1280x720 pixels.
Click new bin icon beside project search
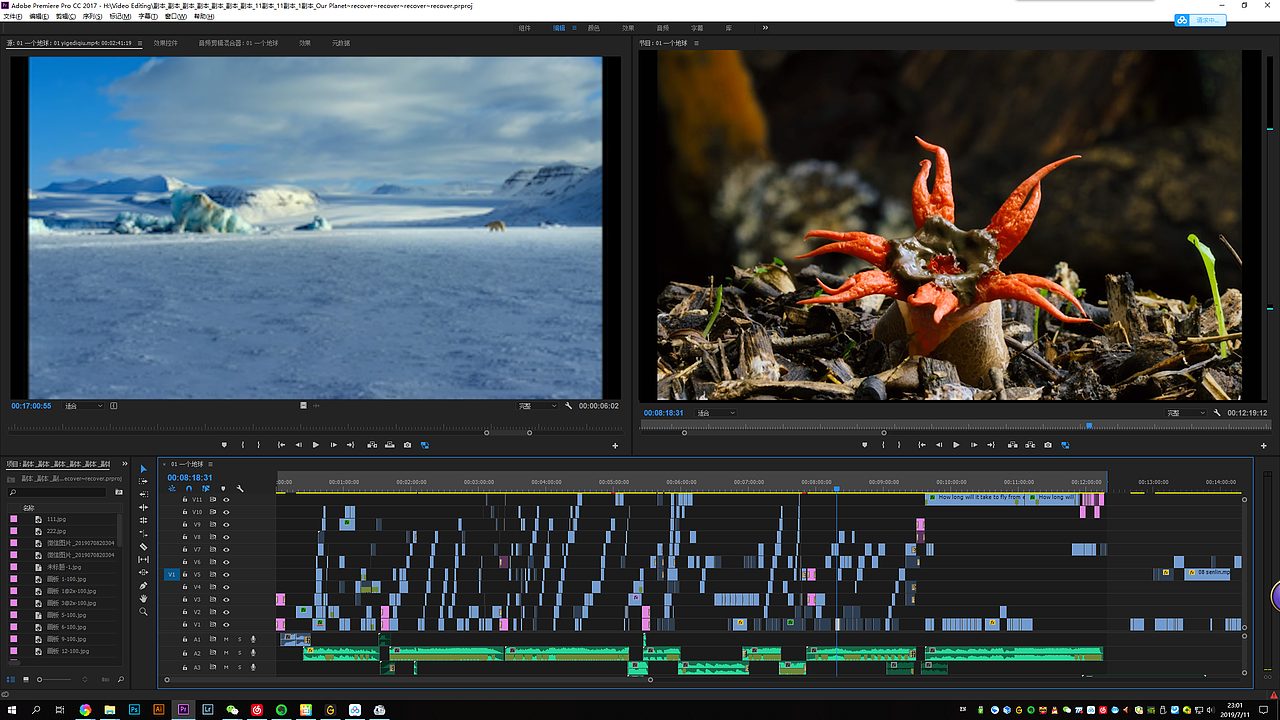click(119, 492)
